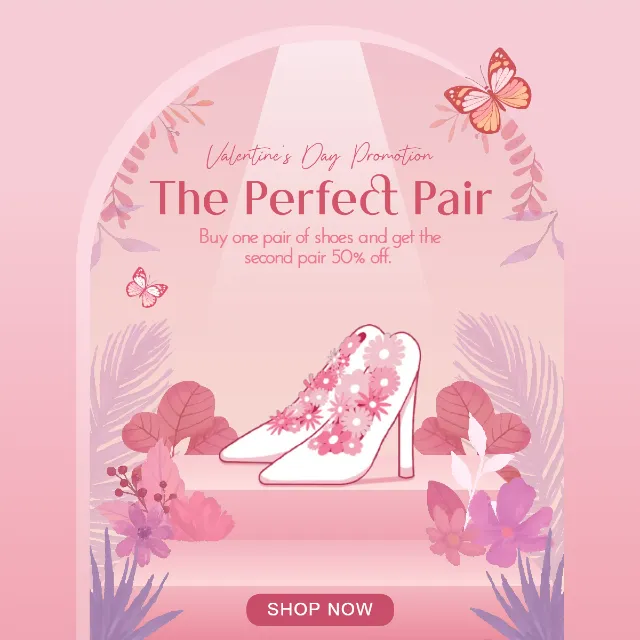Select the small pink butterfly graphic
This screenshot has height=640, width=640.
(x=146, y=287)
